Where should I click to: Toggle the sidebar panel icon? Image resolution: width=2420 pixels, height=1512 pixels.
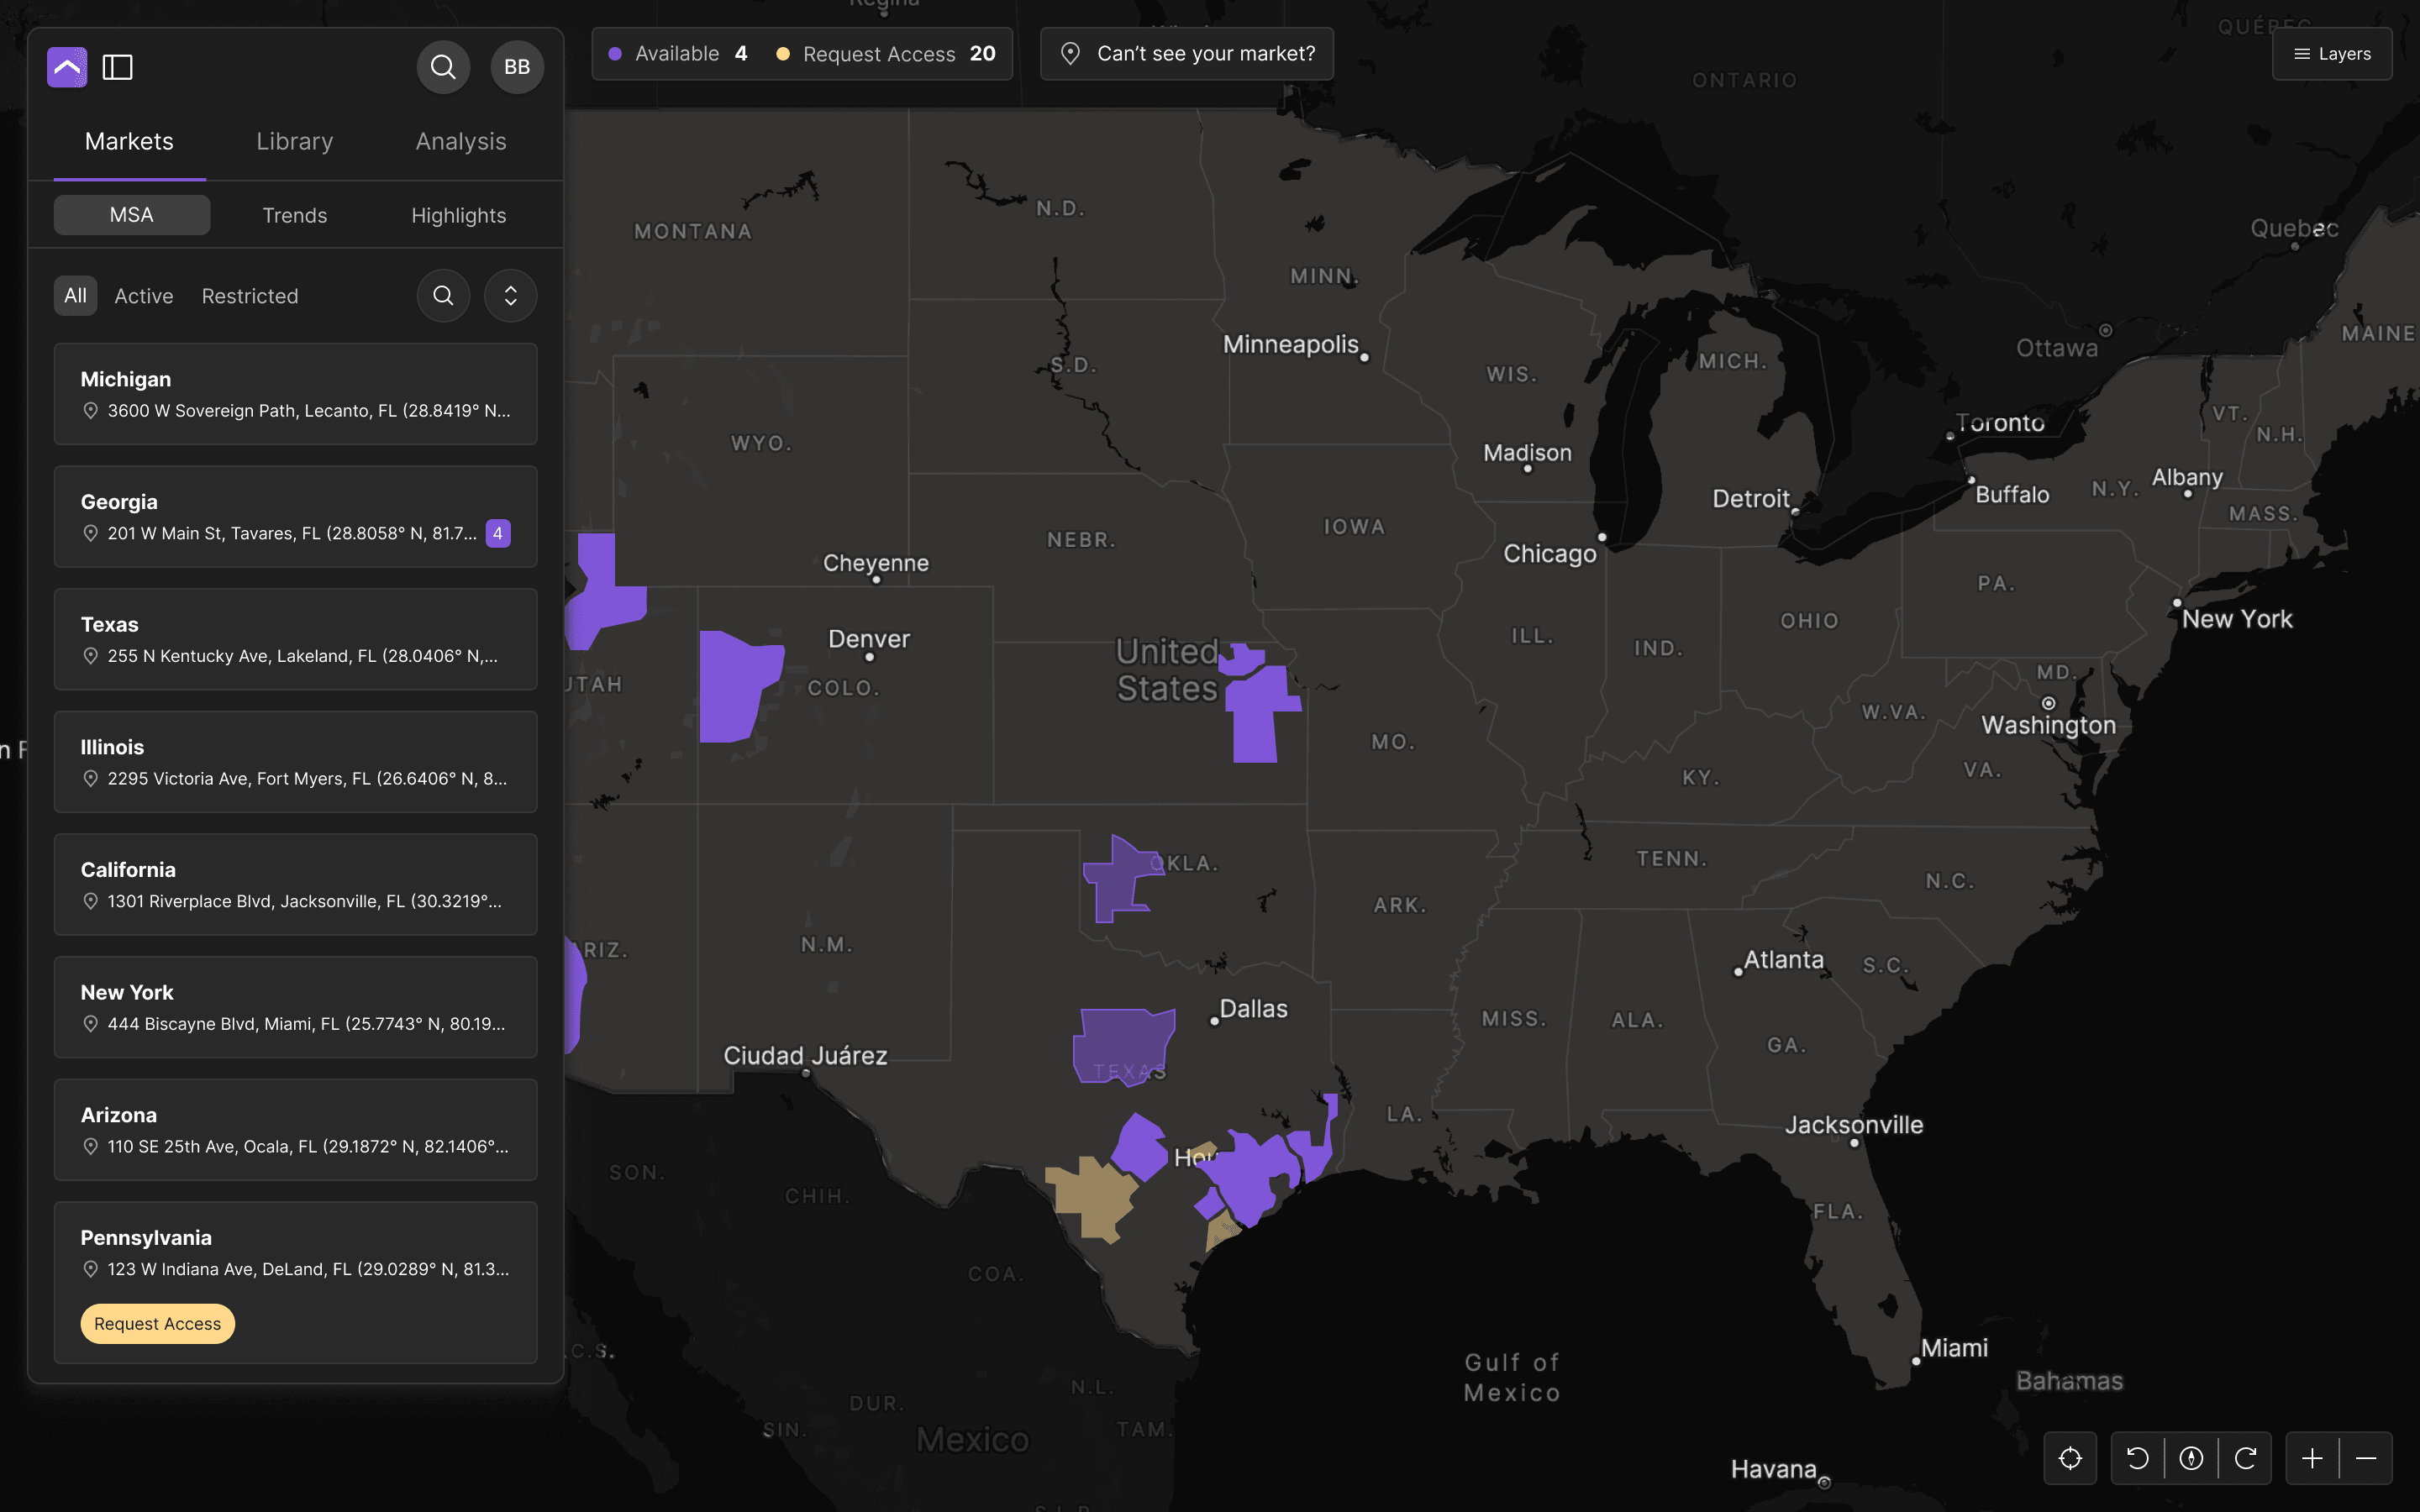[118, 67]
